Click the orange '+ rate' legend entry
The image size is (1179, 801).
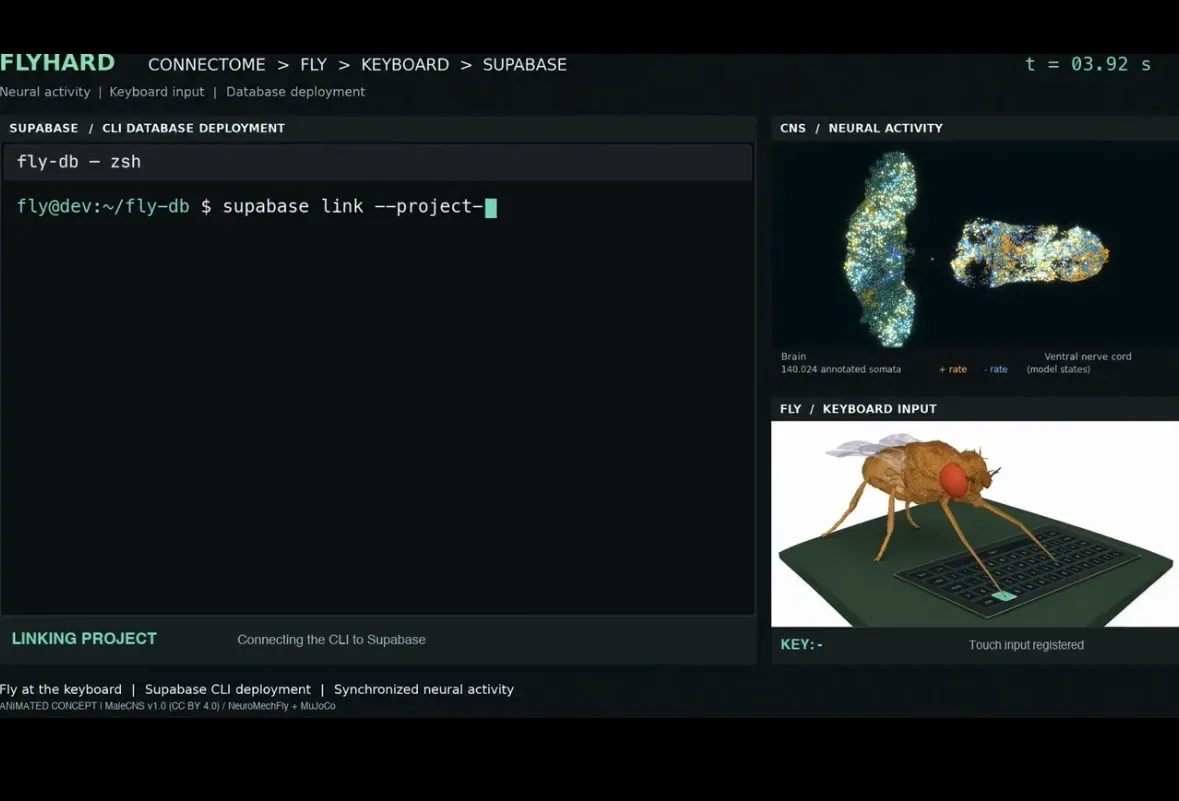[x=953, y=369]
